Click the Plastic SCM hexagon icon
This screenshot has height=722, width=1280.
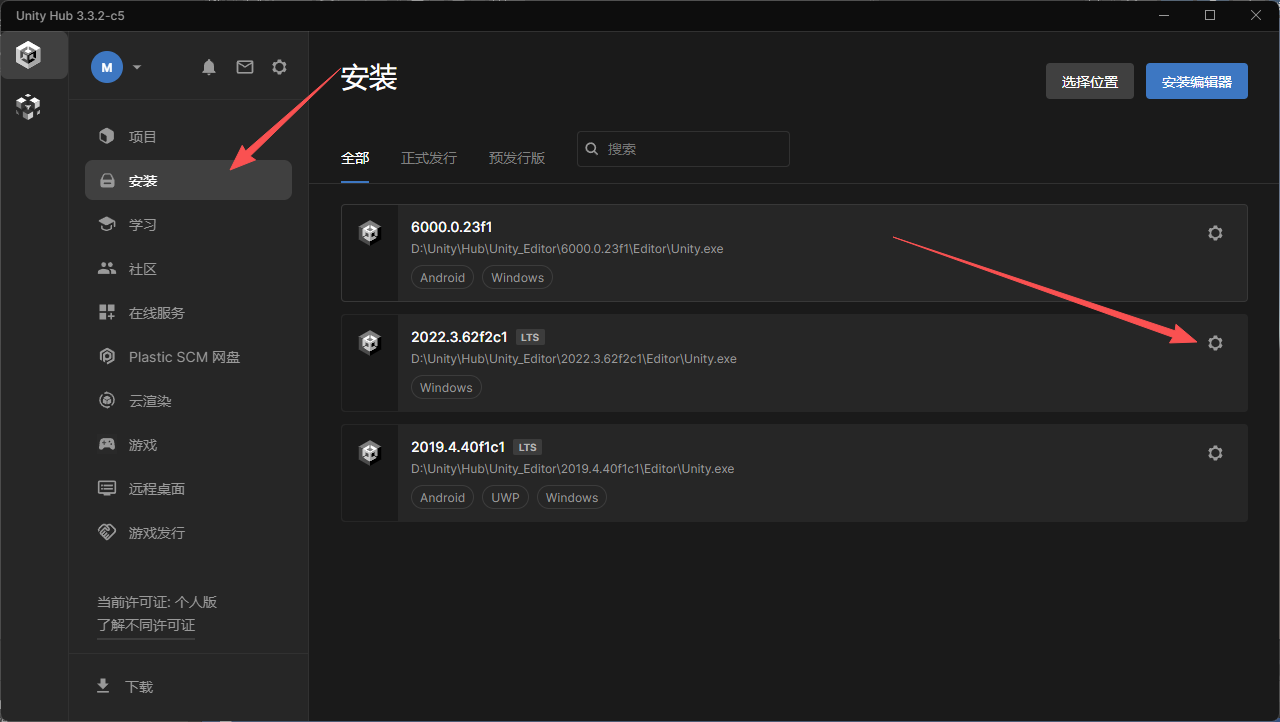(107, 356)
